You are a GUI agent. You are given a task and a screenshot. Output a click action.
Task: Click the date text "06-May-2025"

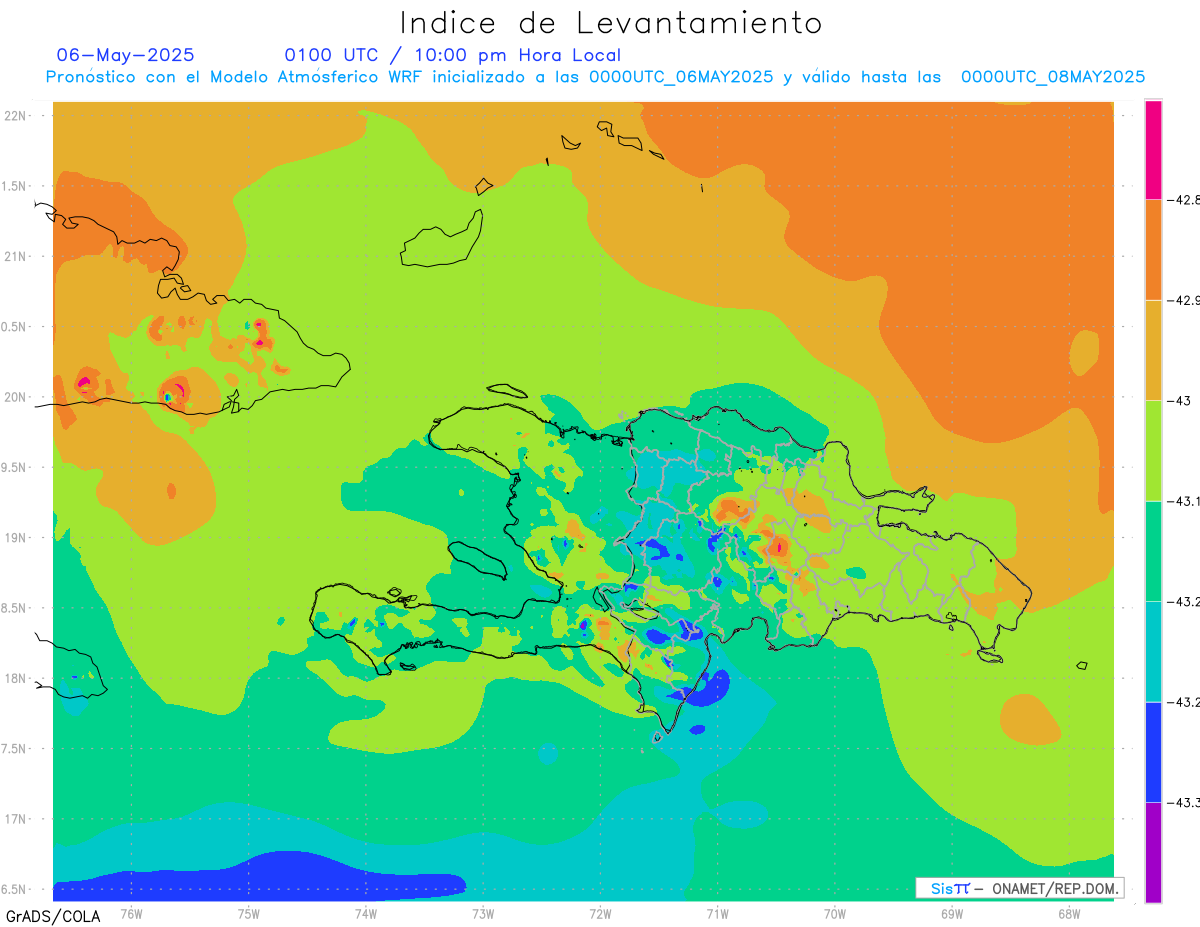[125, 55]
